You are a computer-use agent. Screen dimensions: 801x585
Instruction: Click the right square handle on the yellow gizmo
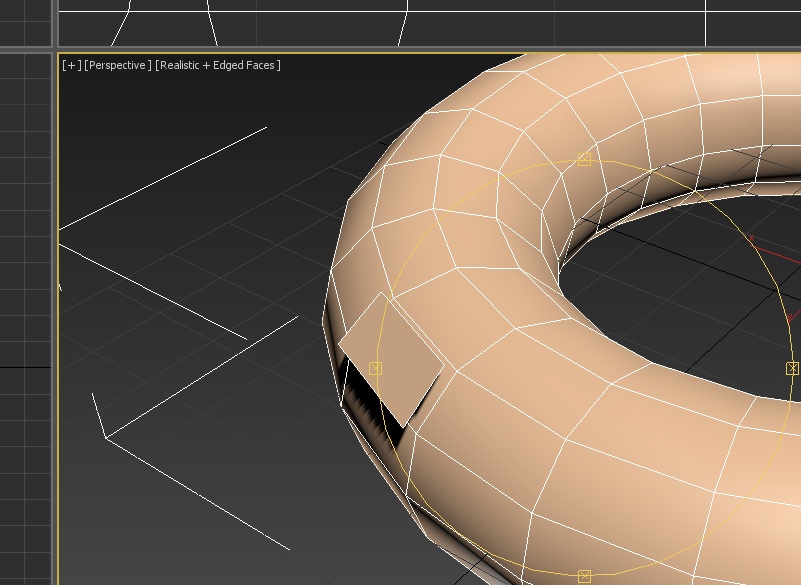[793, 369]
